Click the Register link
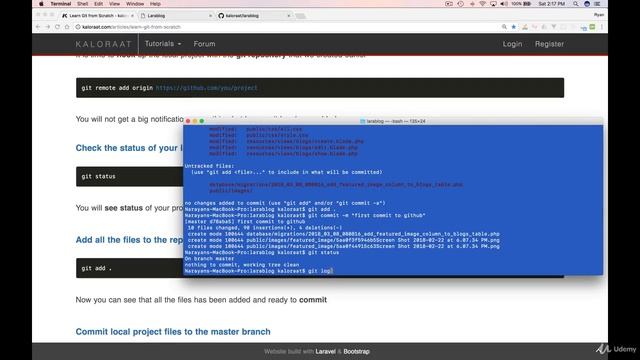The image size is (640, 360). [x=549, y=44]
